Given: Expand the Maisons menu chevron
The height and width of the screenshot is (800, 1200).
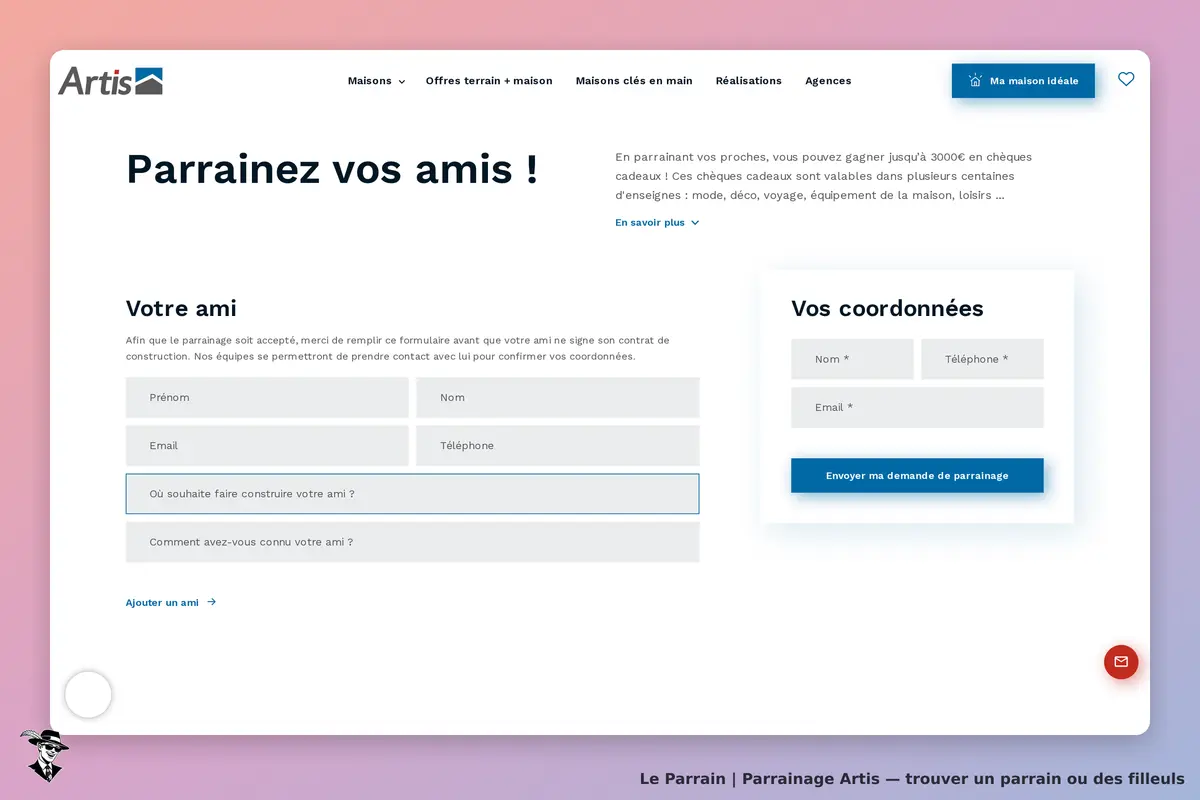Looking at the screenshot, I should click(402, 82).
